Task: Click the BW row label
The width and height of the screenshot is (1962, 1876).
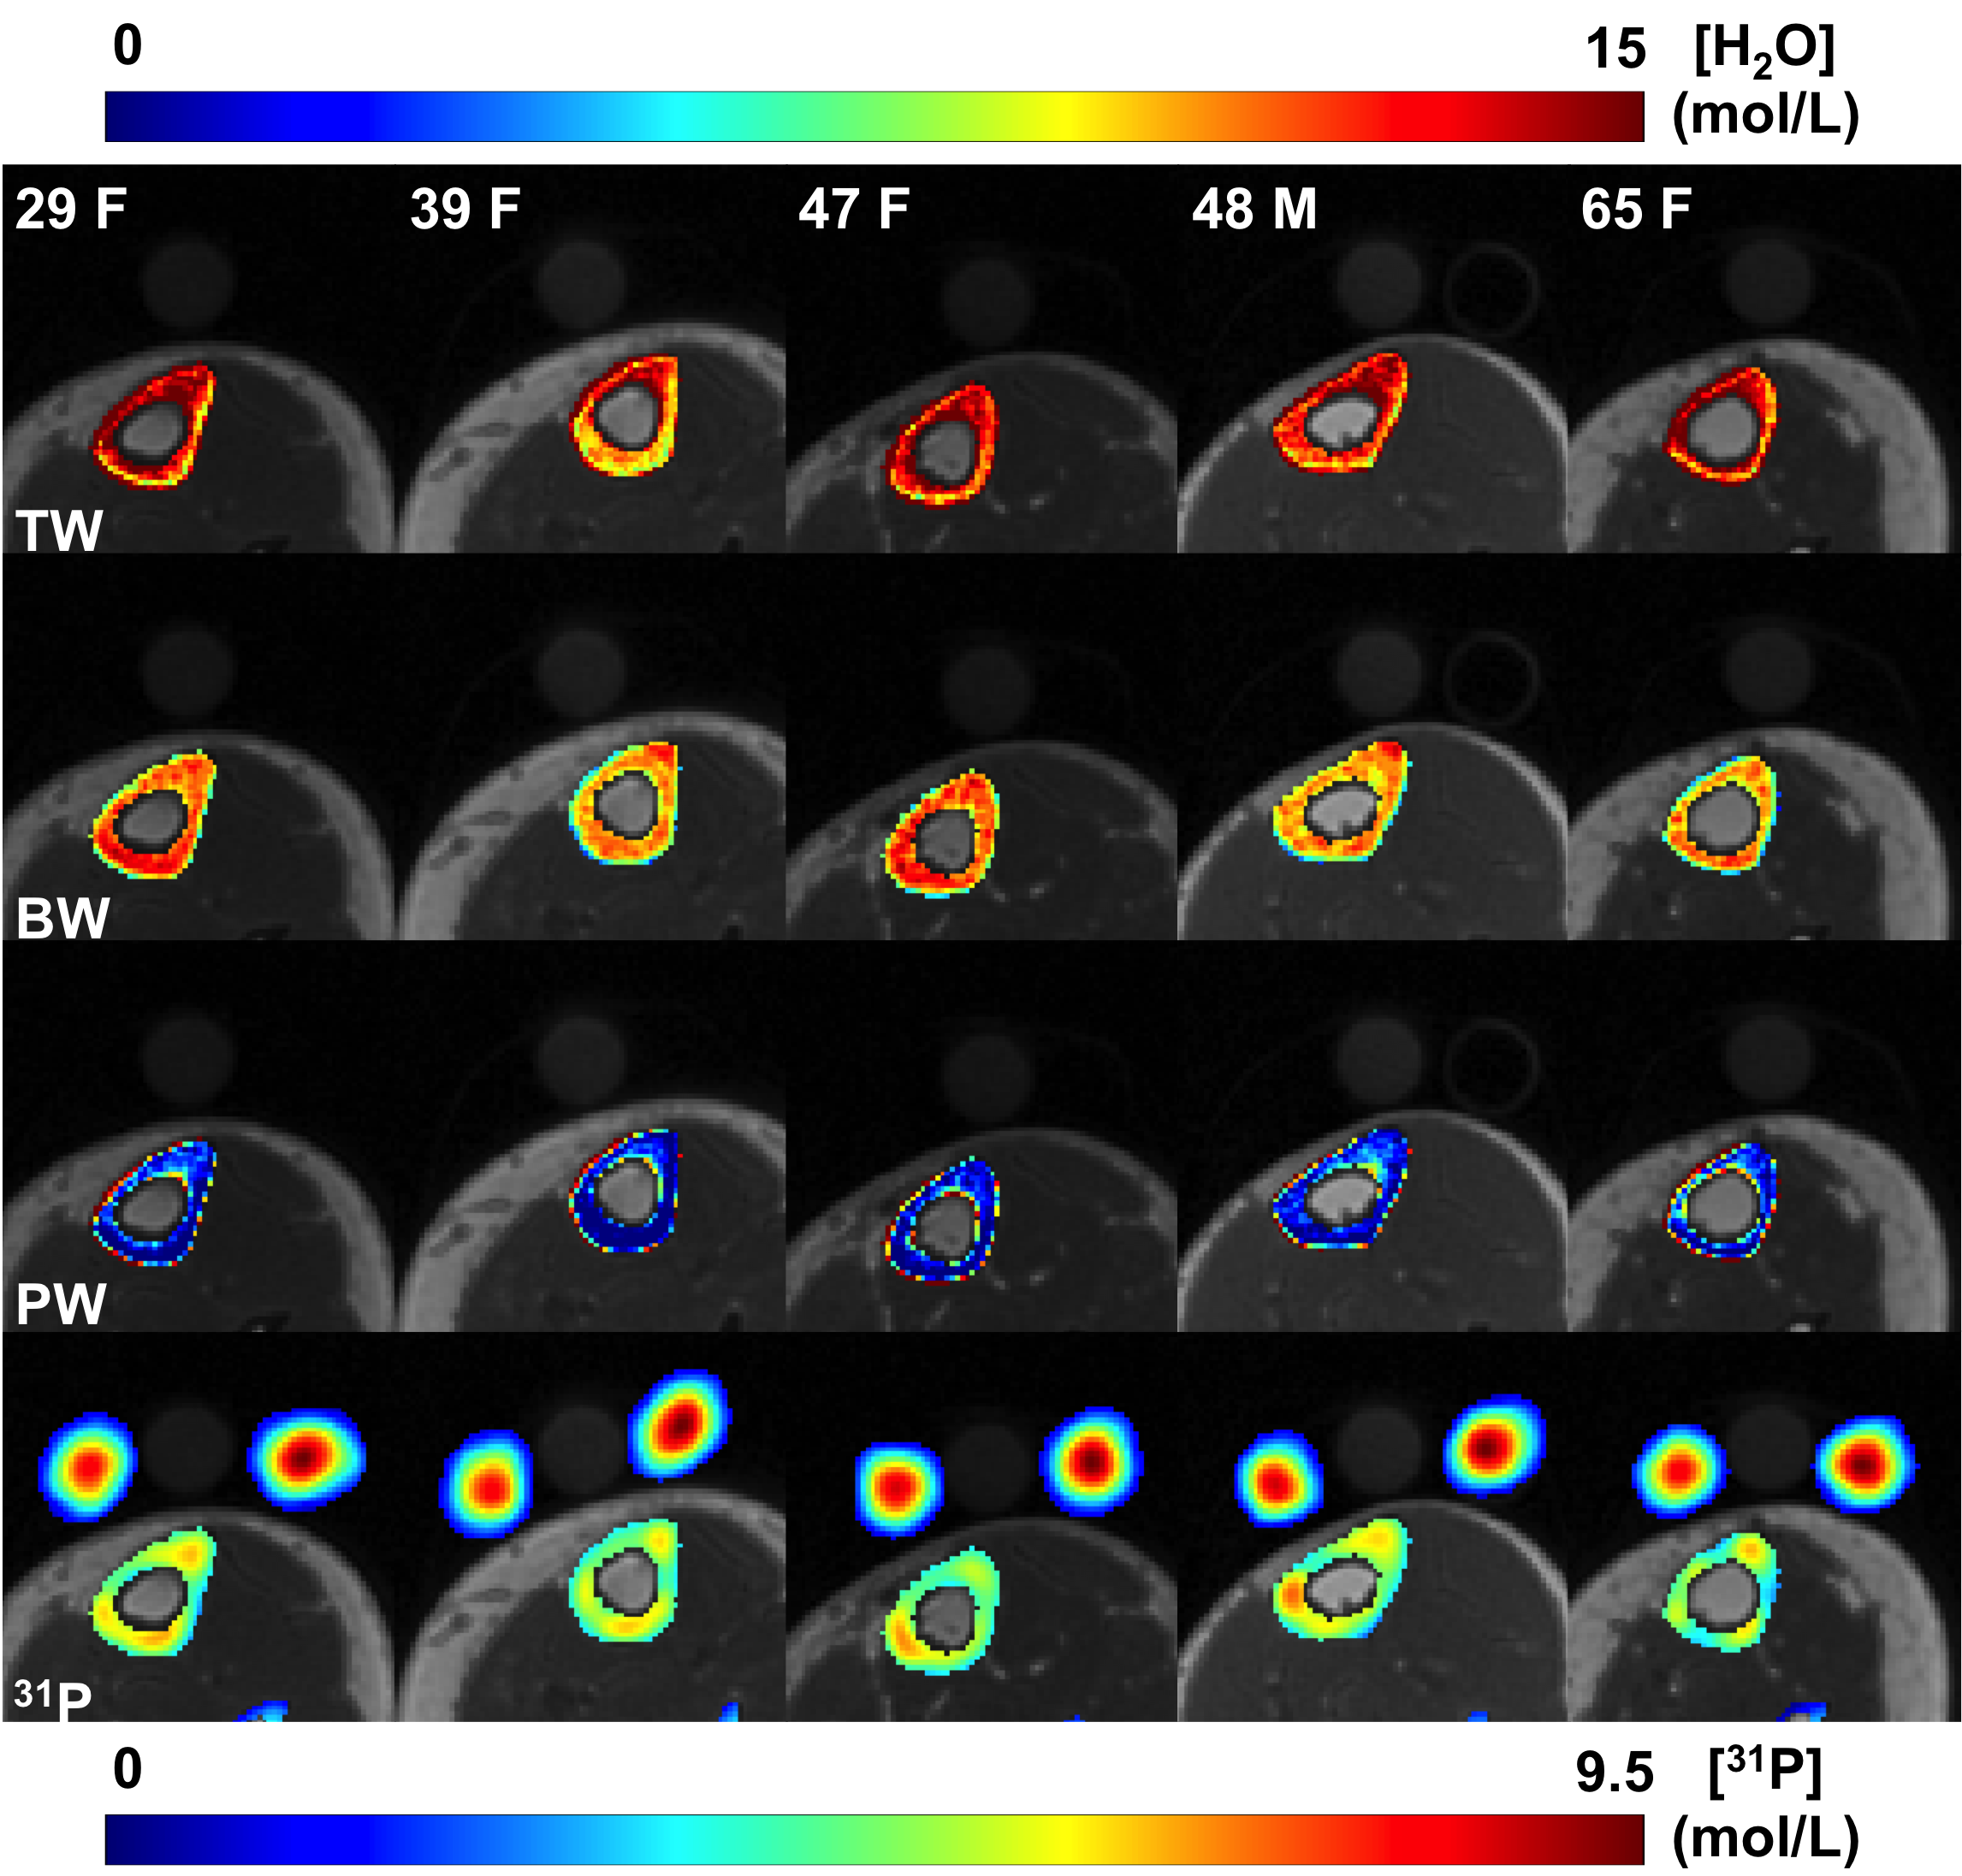Action: pyautogui.click(x=62, y=918)
